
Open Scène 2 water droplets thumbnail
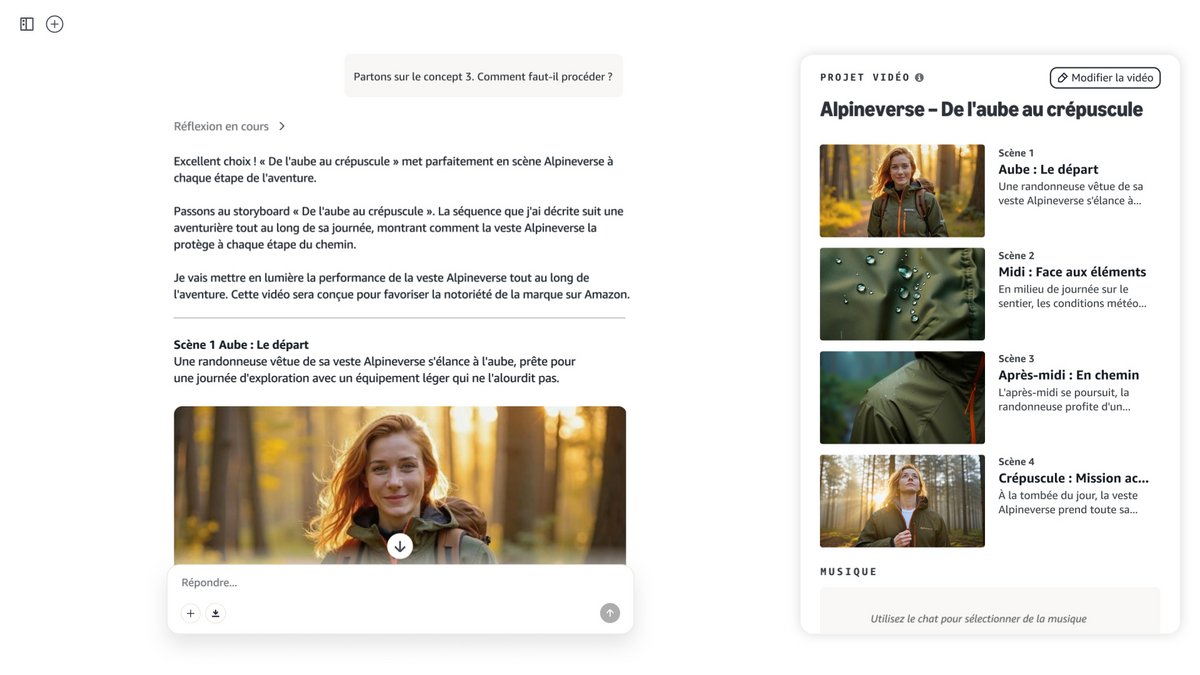[x=902, y=294]
